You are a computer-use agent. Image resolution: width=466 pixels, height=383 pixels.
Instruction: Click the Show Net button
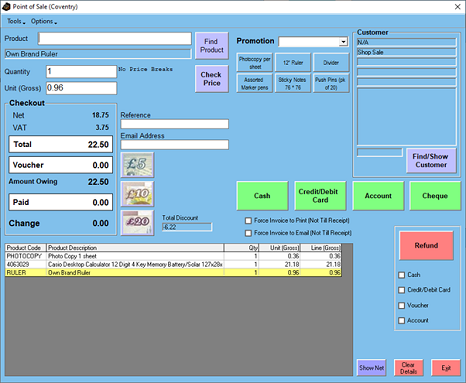point(371,368)
